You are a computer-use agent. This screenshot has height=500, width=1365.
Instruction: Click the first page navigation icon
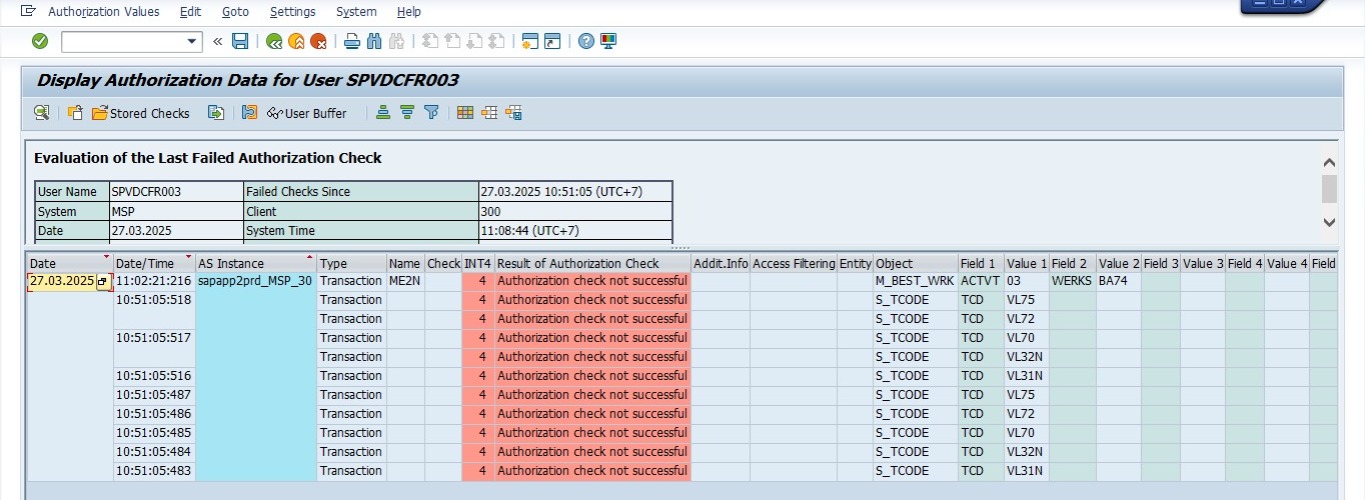430,41
